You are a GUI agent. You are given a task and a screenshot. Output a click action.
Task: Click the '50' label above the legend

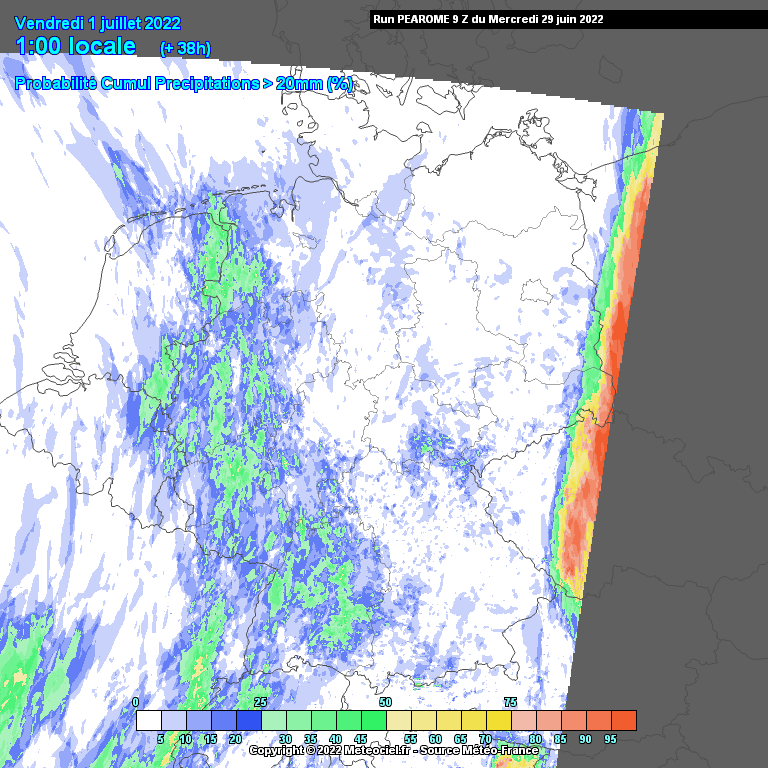[385, 703]
